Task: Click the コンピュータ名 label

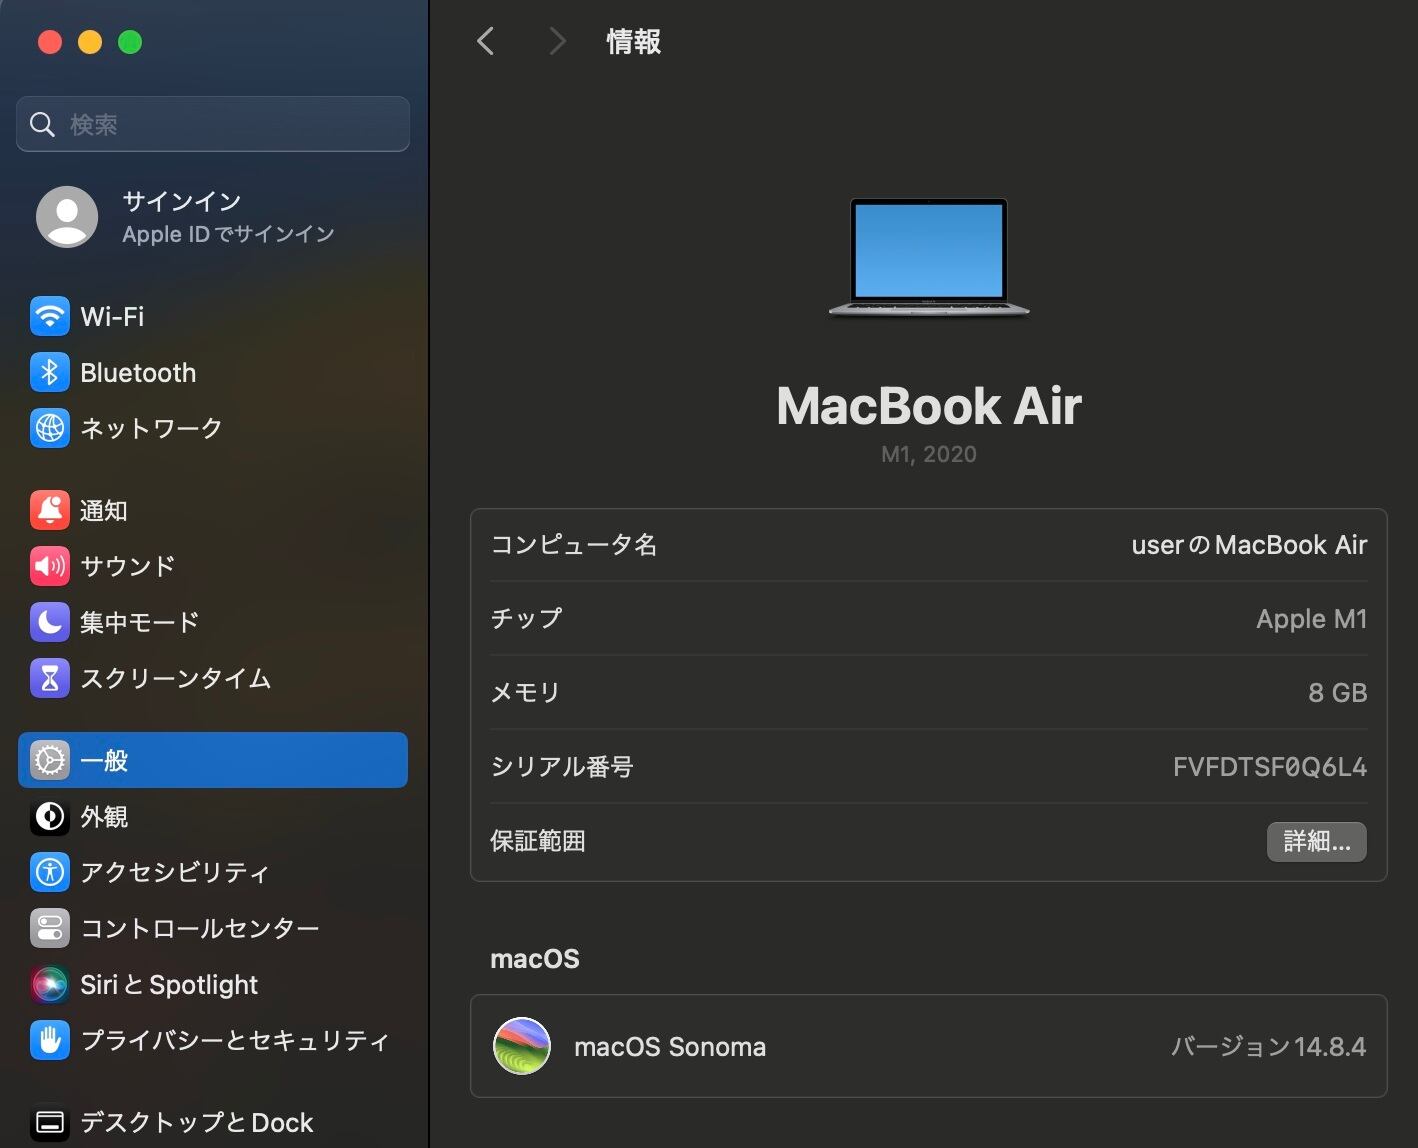Action: point(574,545)
